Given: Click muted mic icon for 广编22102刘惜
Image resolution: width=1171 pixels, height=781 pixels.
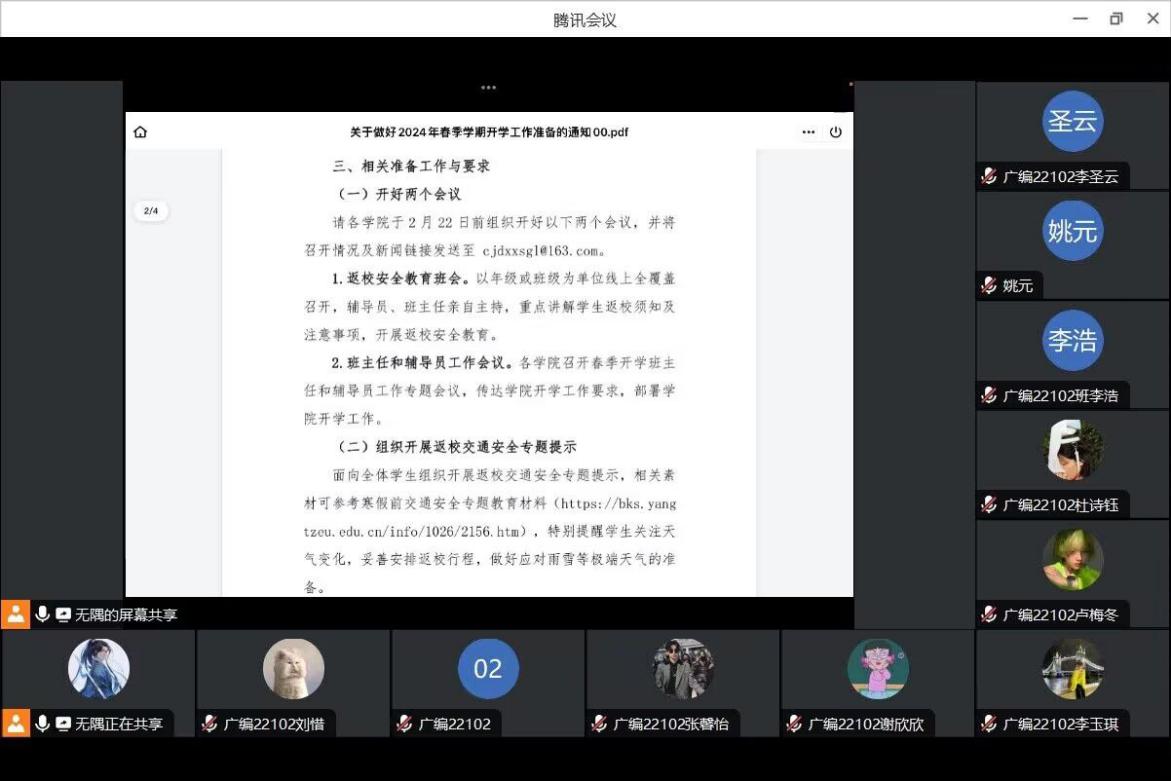Looking at the screenshot, I should pyautogui.click(x=210, y=724).
